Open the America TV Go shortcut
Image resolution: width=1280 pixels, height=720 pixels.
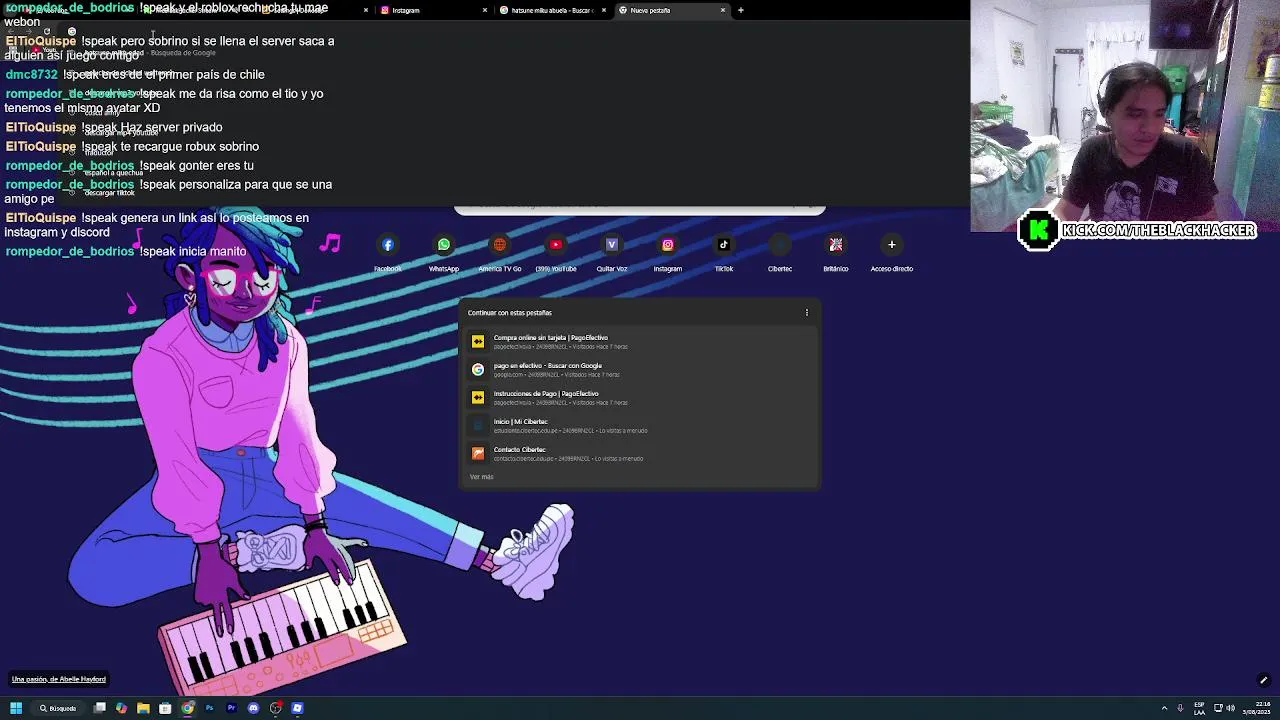pos(500,252)
